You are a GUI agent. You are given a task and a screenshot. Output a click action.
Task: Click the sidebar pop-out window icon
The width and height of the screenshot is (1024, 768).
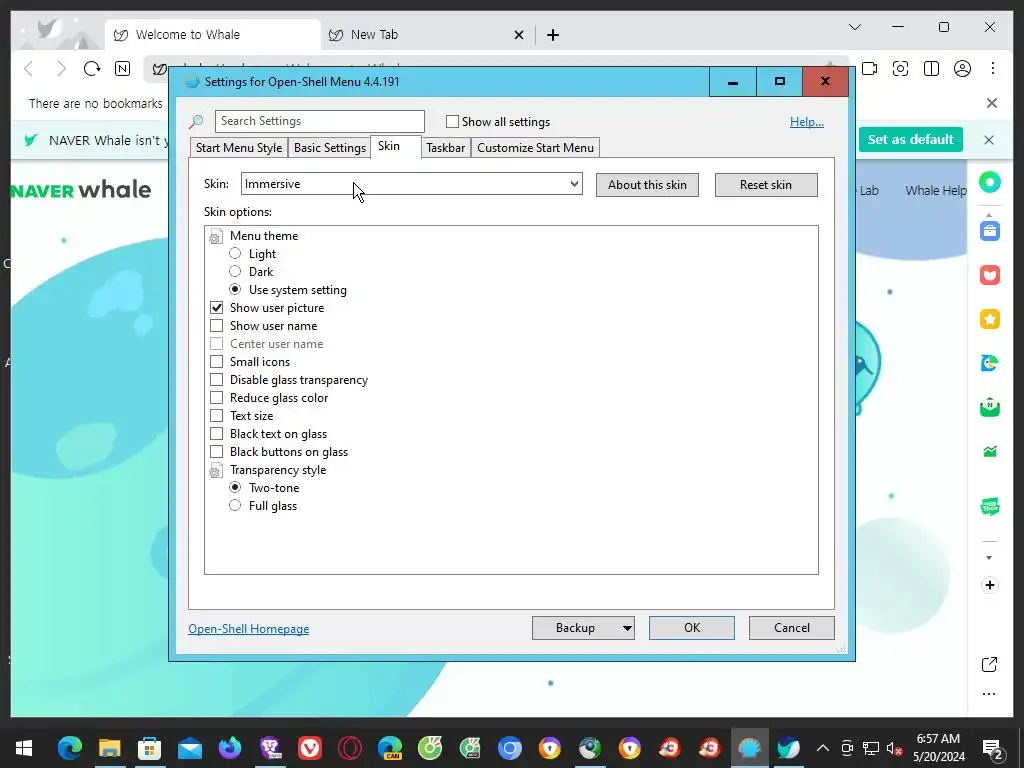point(989,664)
